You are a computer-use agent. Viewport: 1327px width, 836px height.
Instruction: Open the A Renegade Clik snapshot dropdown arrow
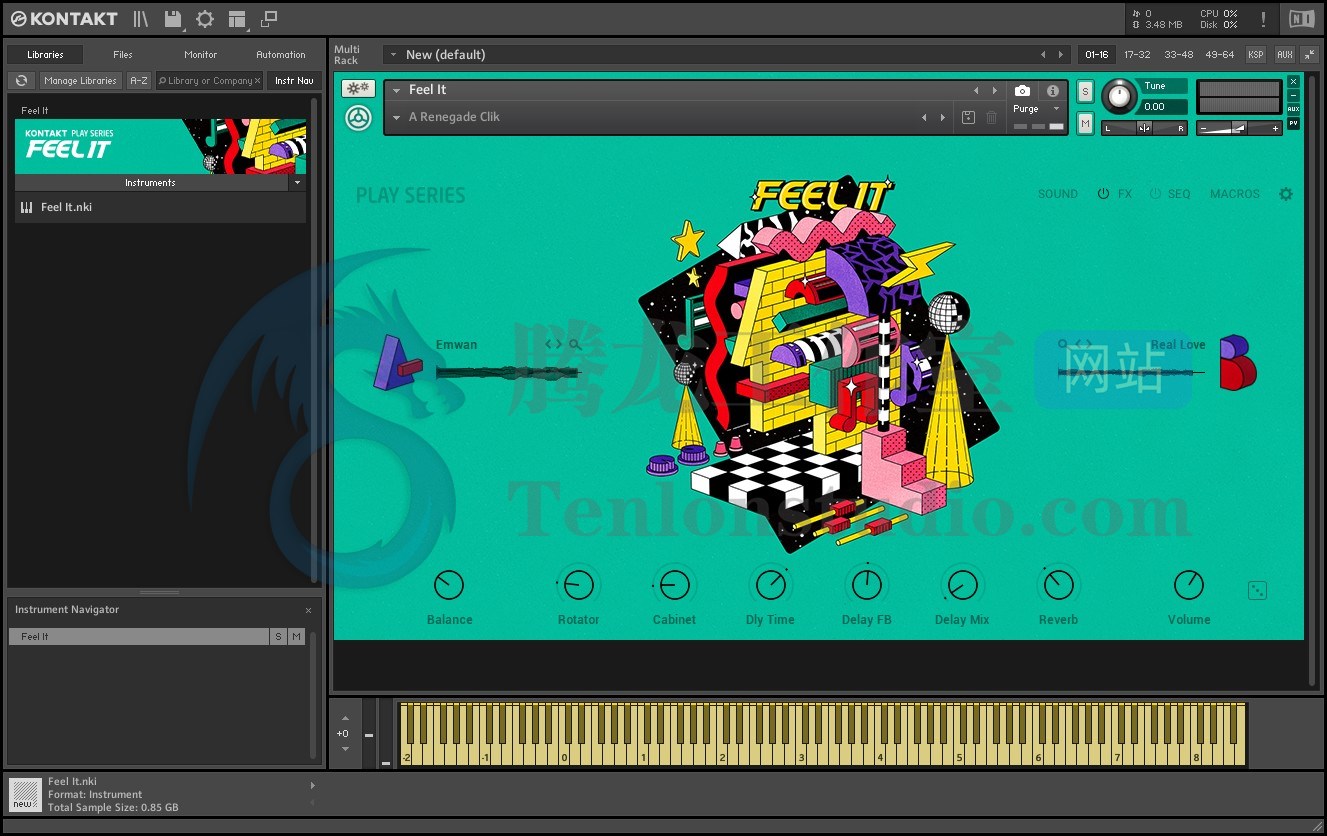pos(396,117)
